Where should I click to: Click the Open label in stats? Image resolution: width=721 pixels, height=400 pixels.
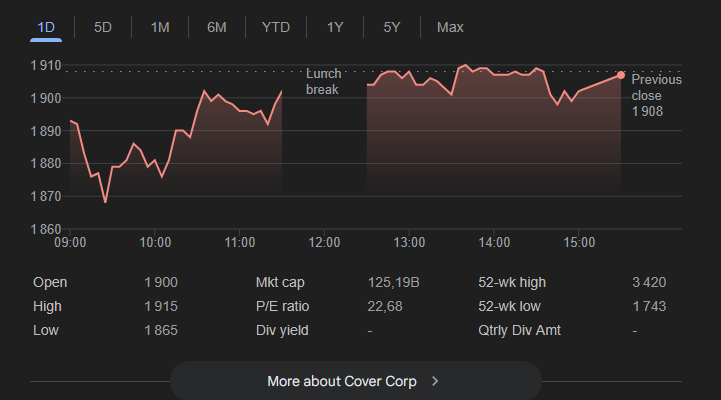50,282
